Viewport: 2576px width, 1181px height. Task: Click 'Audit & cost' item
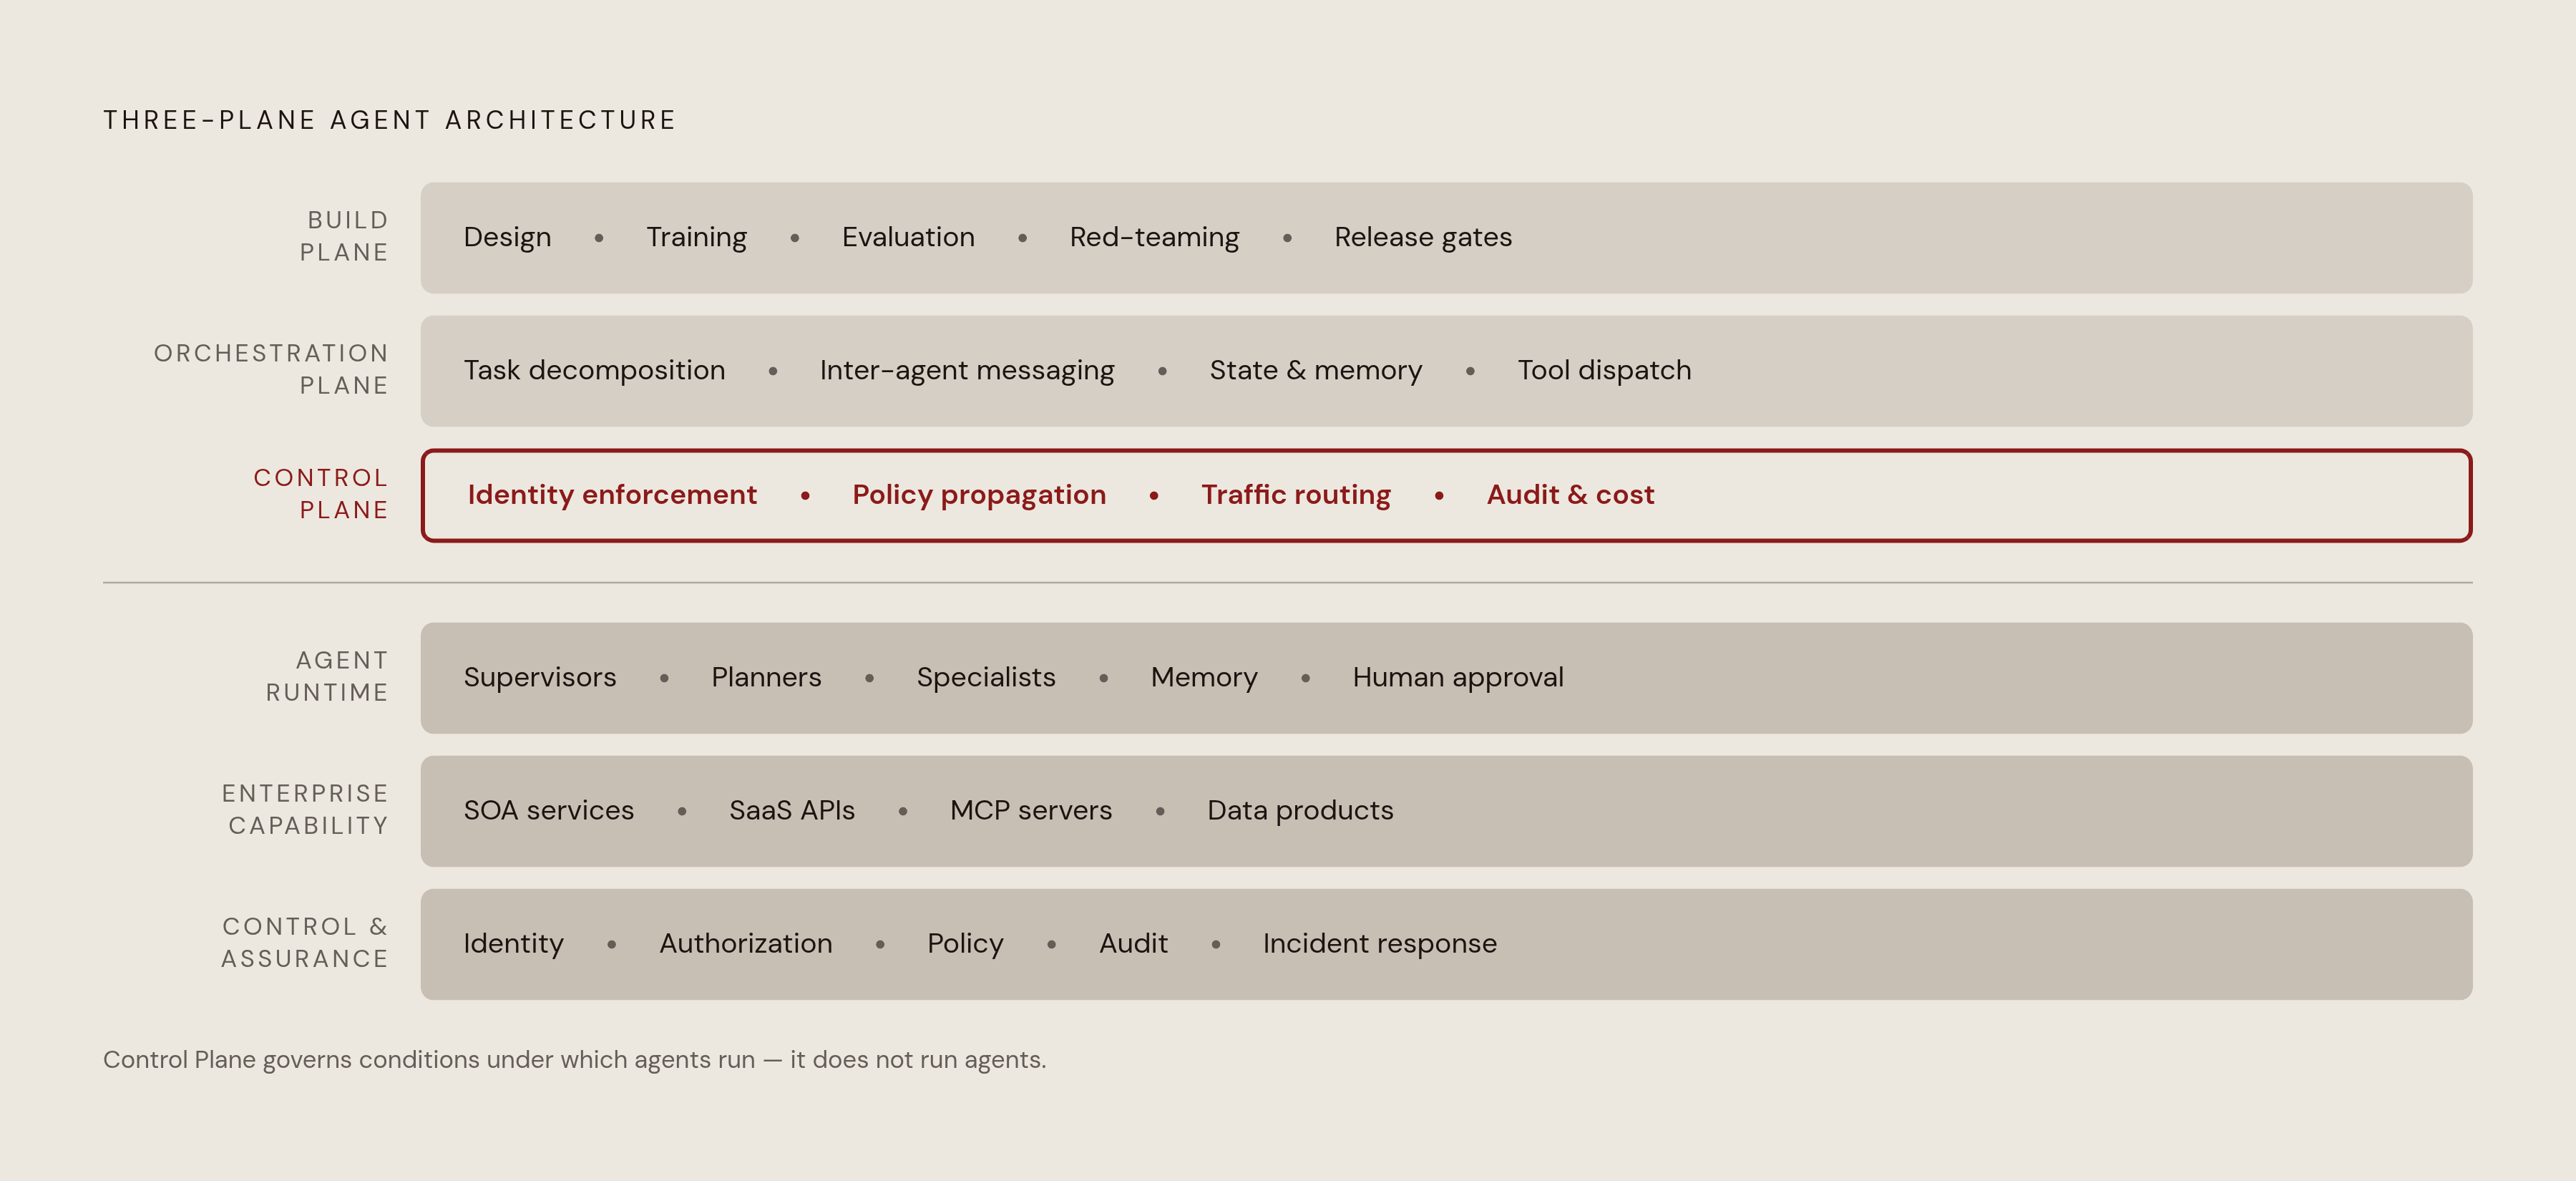pyautogui.click(x=1570, y=495)
